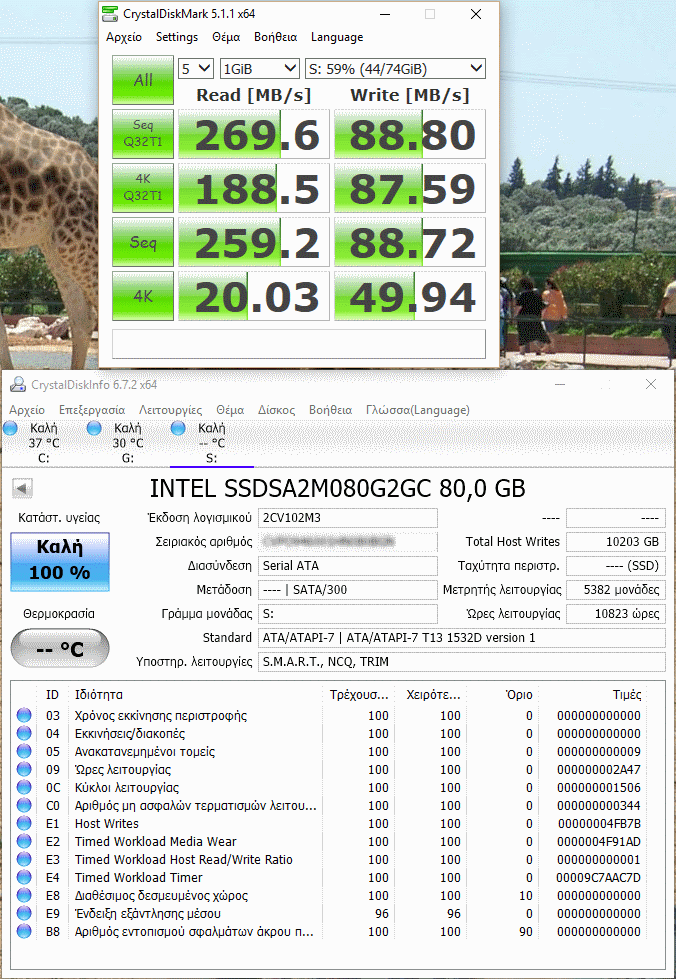Open CrystalDiskMark Βοήθεια menu
The image size is (676, 979).
pos(275,37)
